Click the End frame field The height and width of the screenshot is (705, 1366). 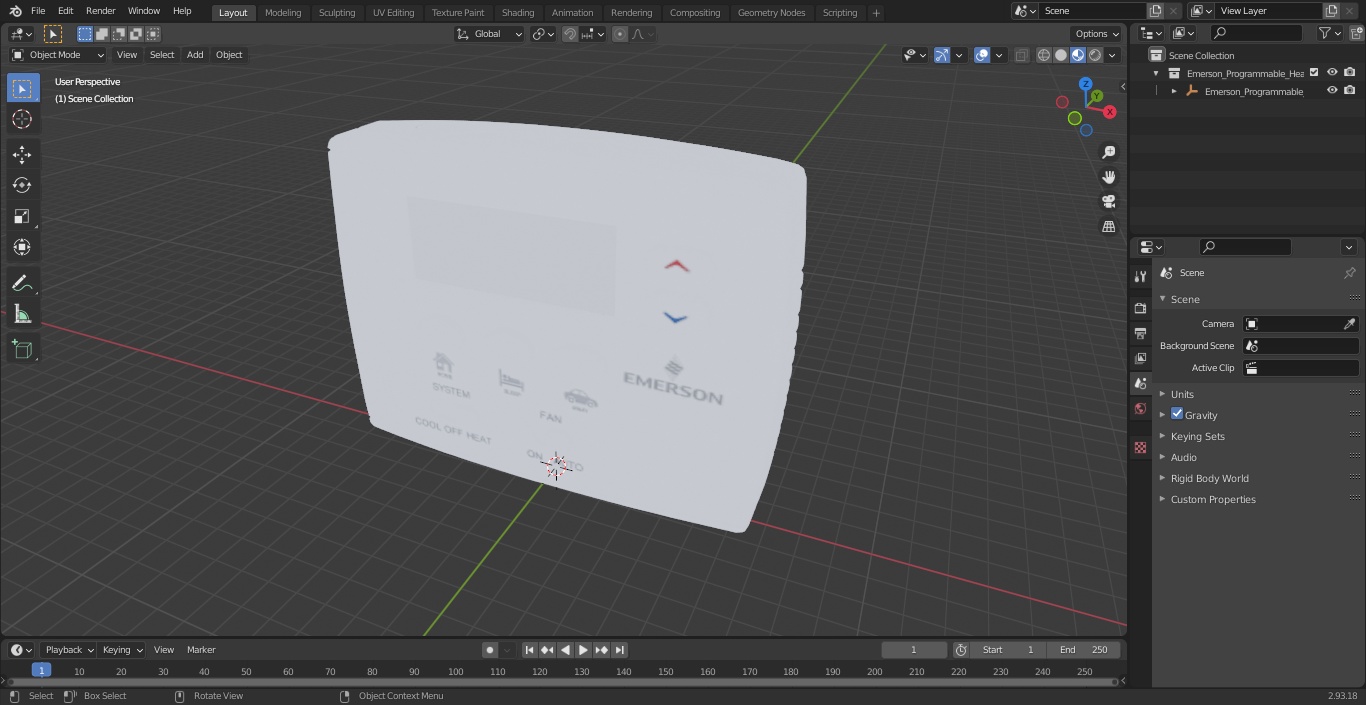[1083, 650]
